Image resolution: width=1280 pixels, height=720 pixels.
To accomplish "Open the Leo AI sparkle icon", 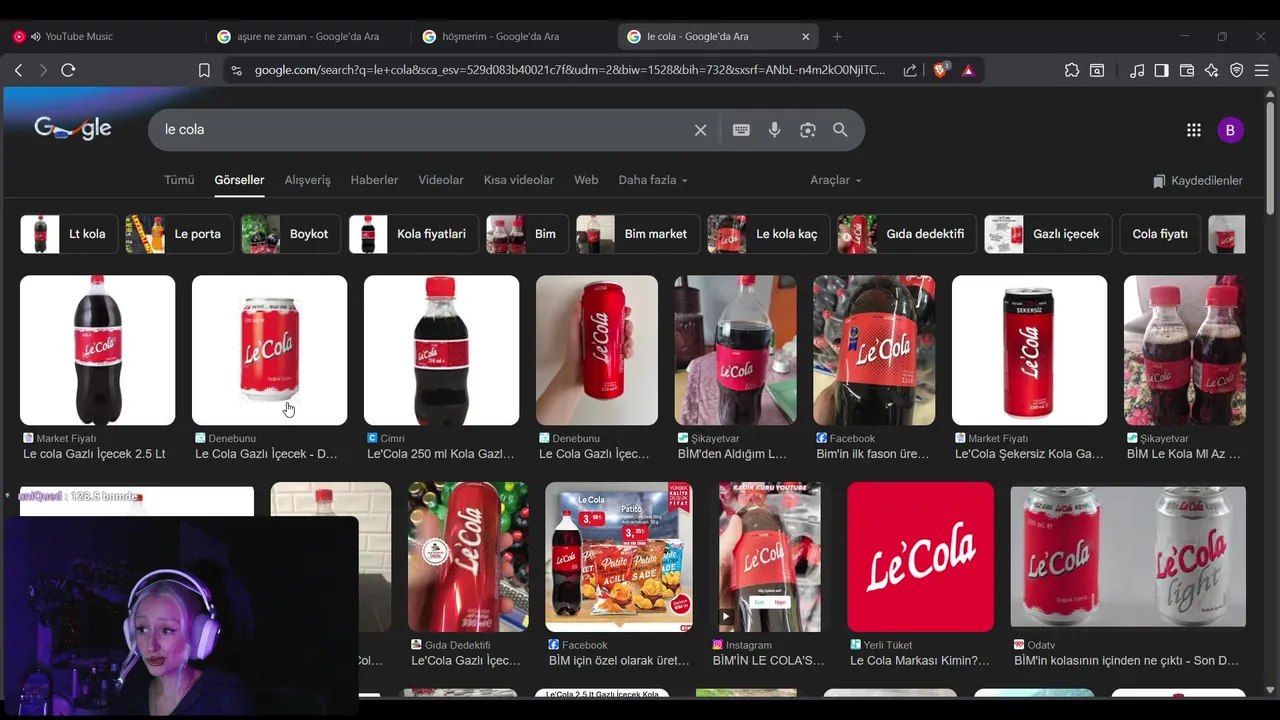I will pos(1212,70).
